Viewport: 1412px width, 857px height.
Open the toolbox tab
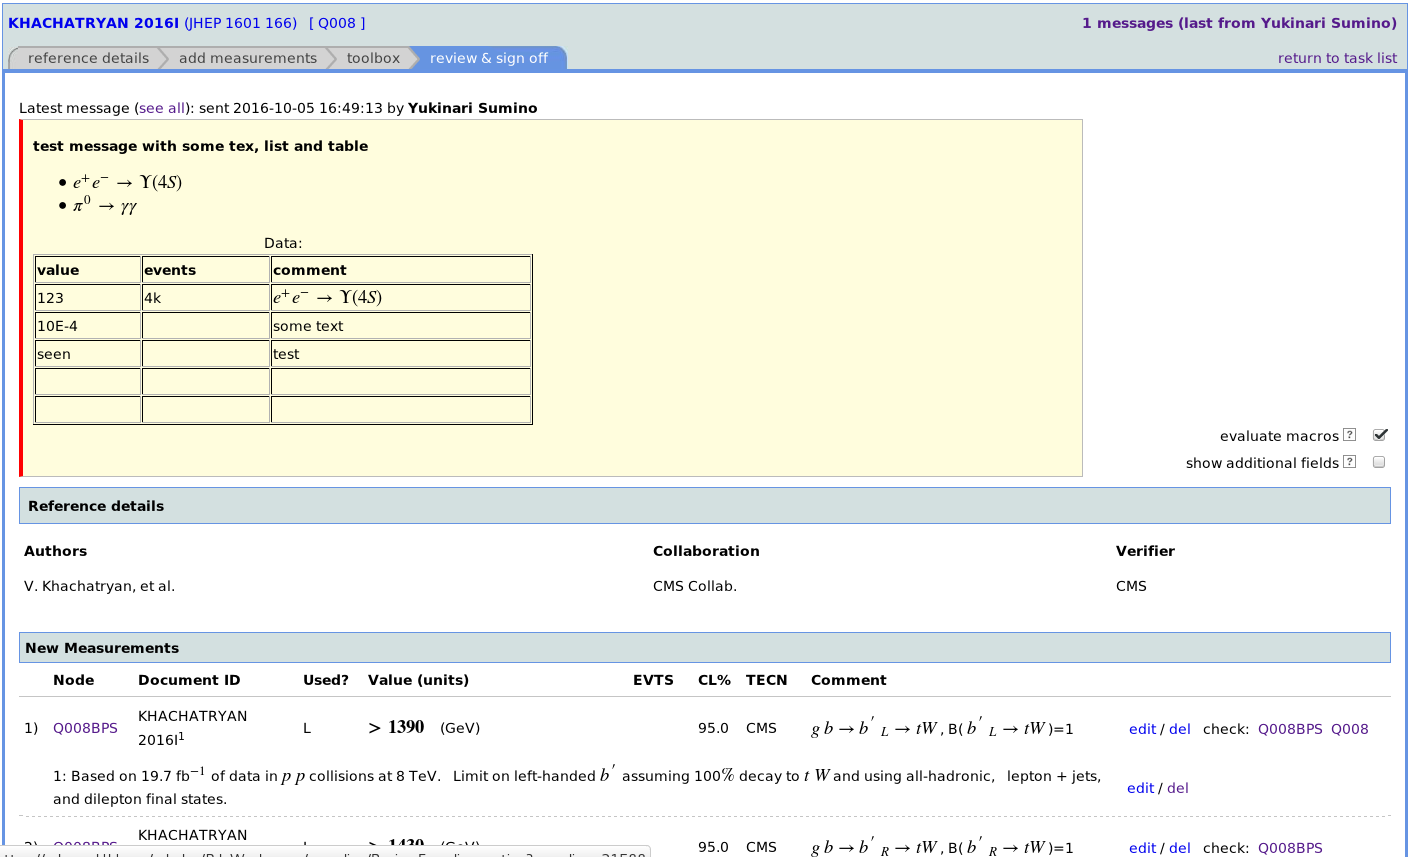click(x=373, y=58)
